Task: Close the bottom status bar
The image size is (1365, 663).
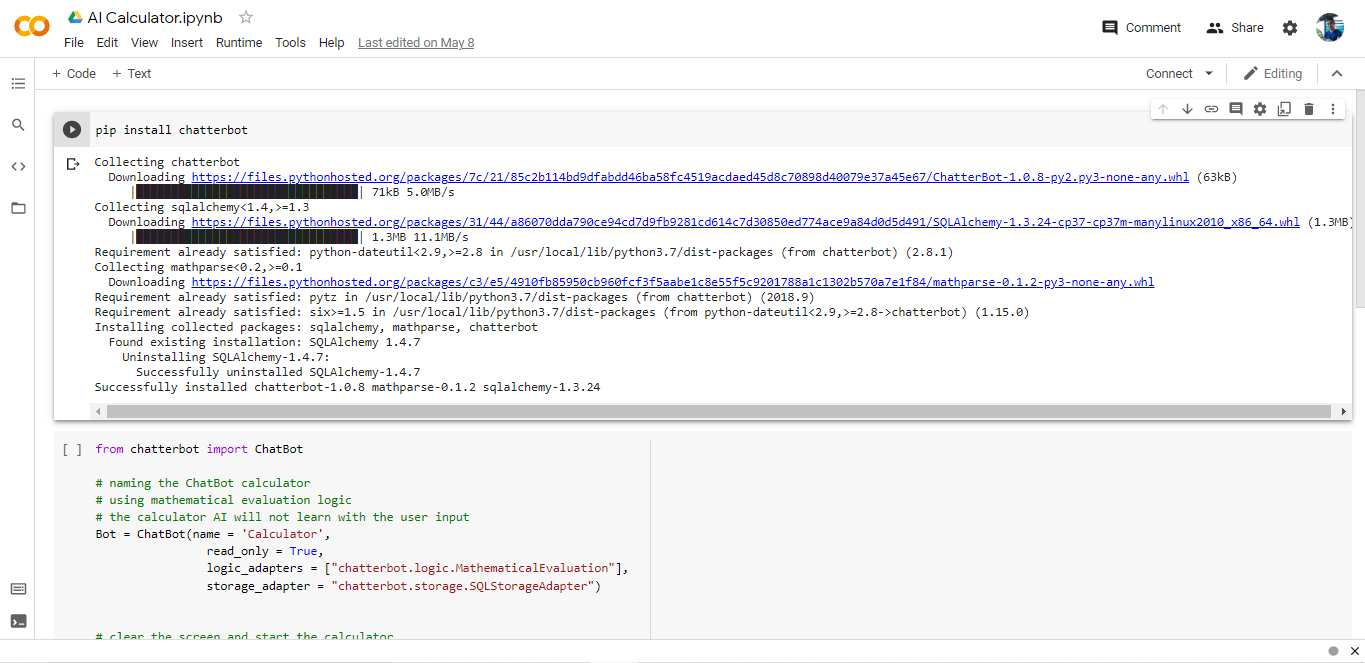Action: (x=1354, y=651)
